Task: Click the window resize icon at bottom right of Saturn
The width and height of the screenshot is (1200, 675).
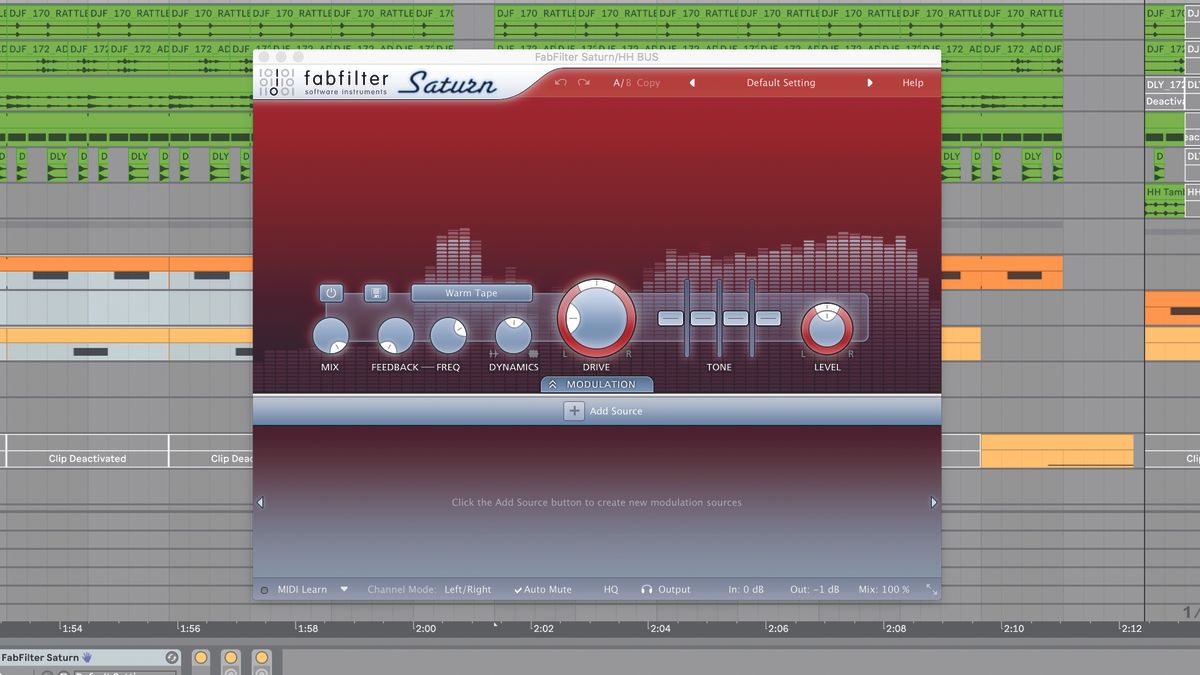Action: coord(931,590)
